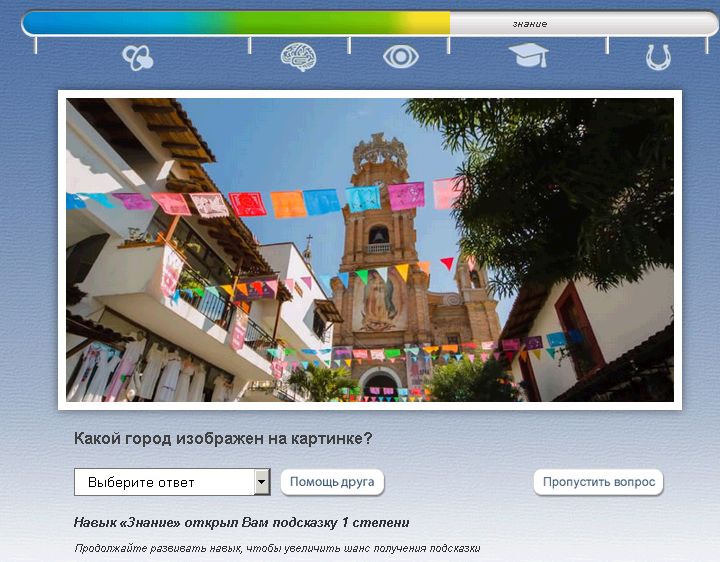Select the graduation cap knowledge icon

click(x=529, y=55)
